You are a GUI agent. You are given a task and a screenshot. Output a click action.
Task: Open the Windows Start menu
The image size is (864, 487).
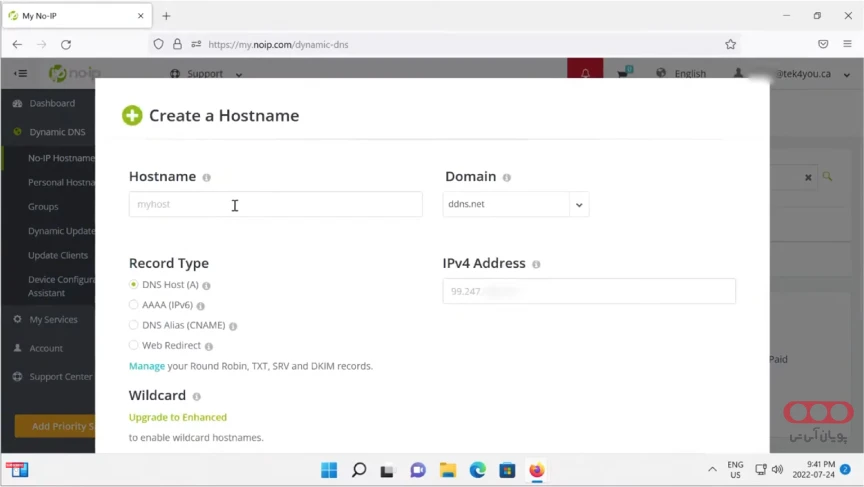pos(329,470)
